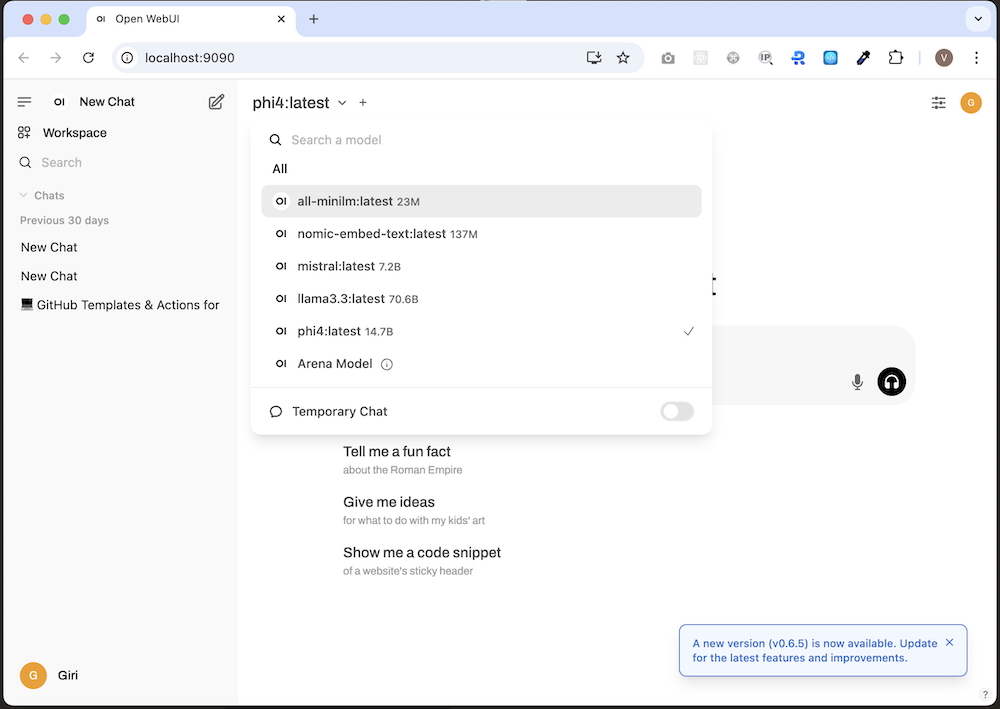
Task: Click the IP lookup extension icon
Action: tap(765, 58)
